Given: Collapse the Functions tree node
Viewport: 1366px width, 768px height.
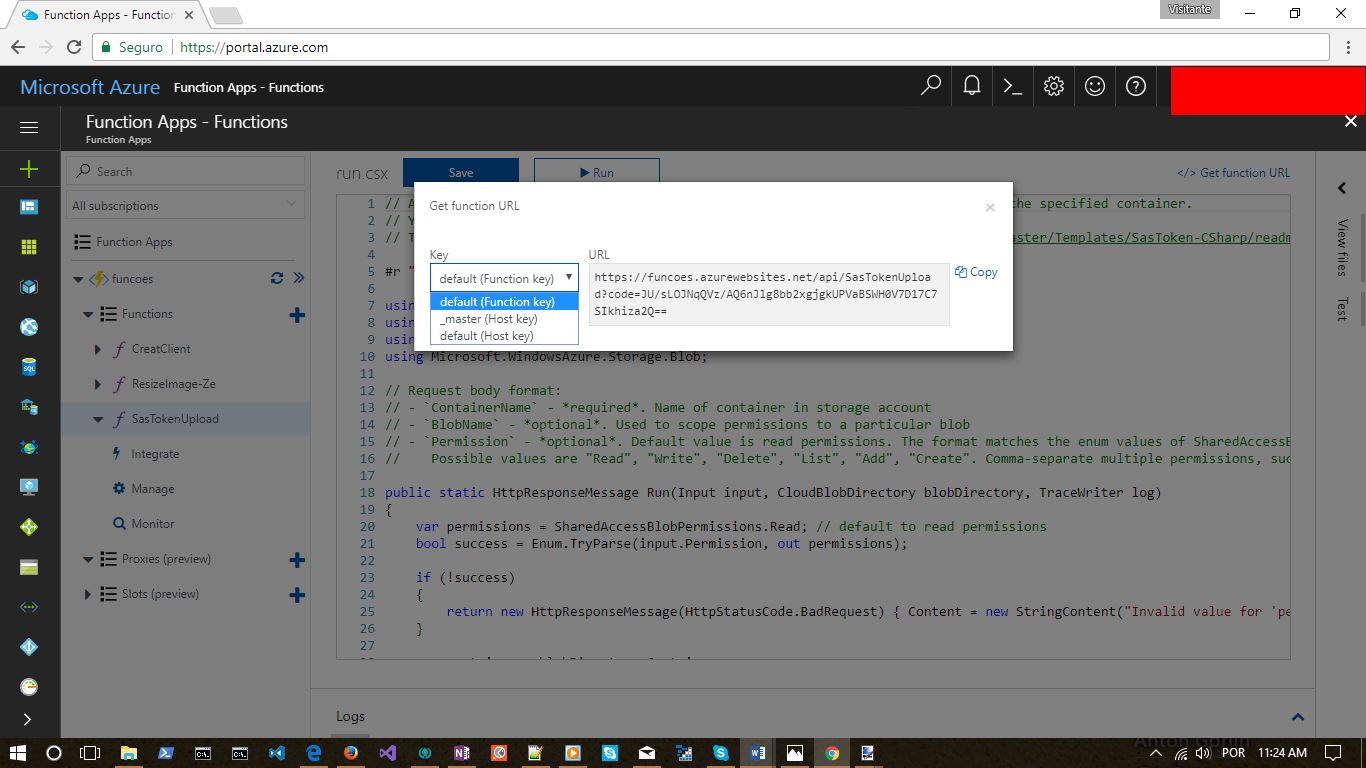Looking at the screenshot, I should [x=88, y=314].
